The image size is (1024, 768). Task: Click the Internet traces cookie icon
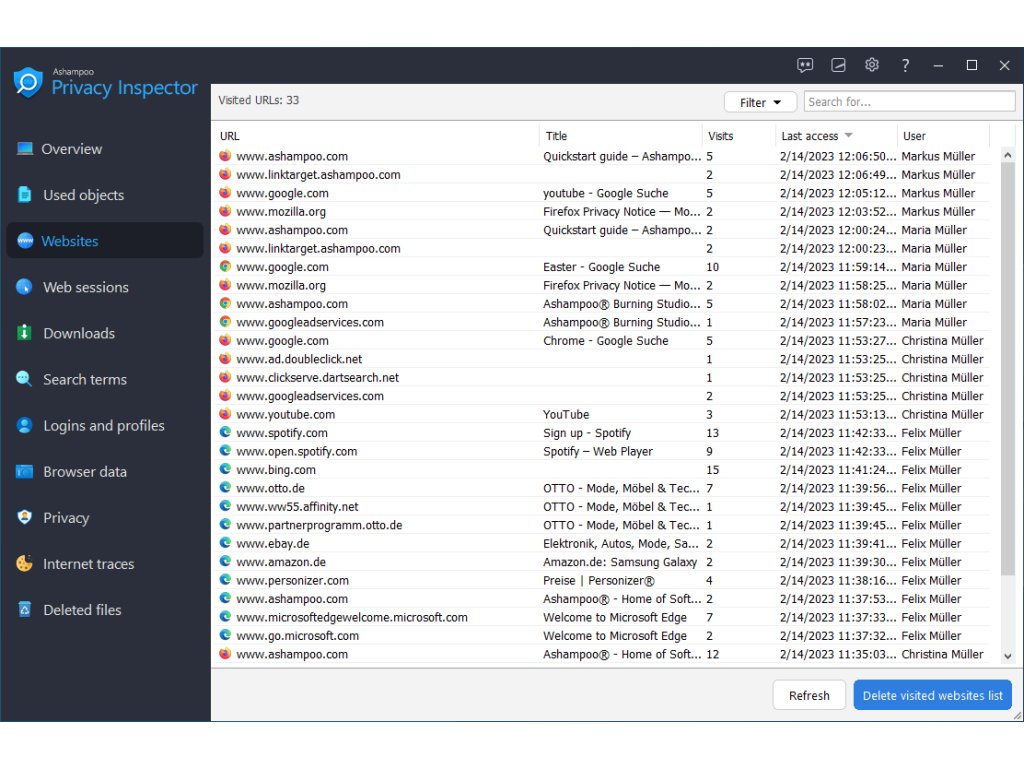[25, 564]
